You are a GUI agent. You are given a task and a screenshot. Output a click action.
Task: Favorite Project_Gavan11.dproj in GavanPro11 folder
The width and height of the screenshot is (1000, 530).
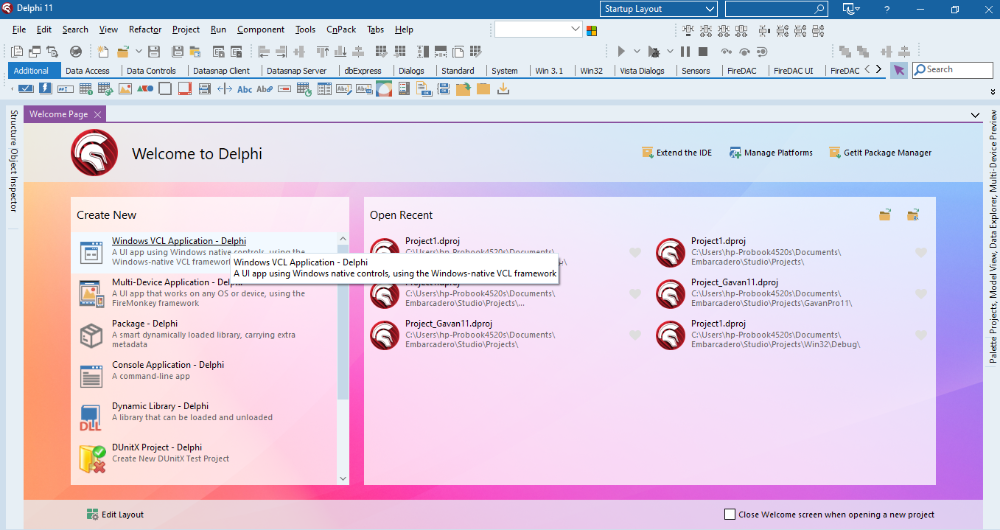coord(921,293)
